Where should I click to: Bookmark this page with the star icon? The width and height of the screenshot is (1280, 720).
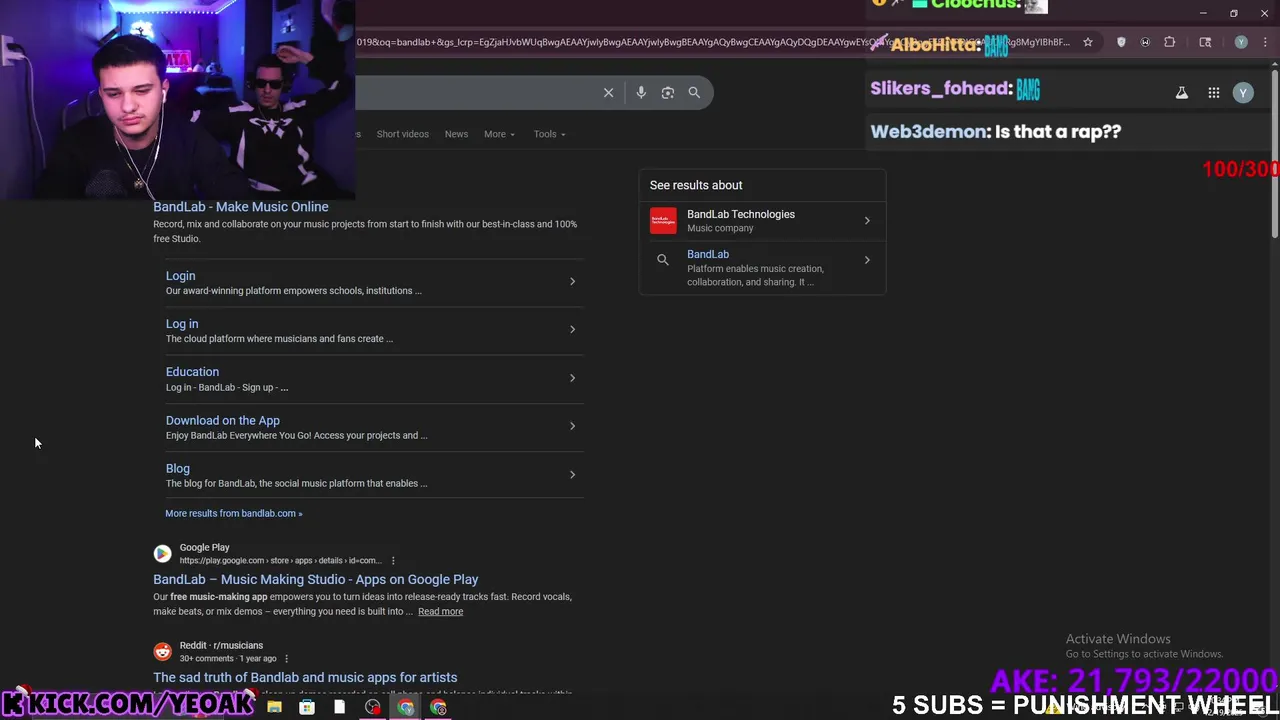1088,42
